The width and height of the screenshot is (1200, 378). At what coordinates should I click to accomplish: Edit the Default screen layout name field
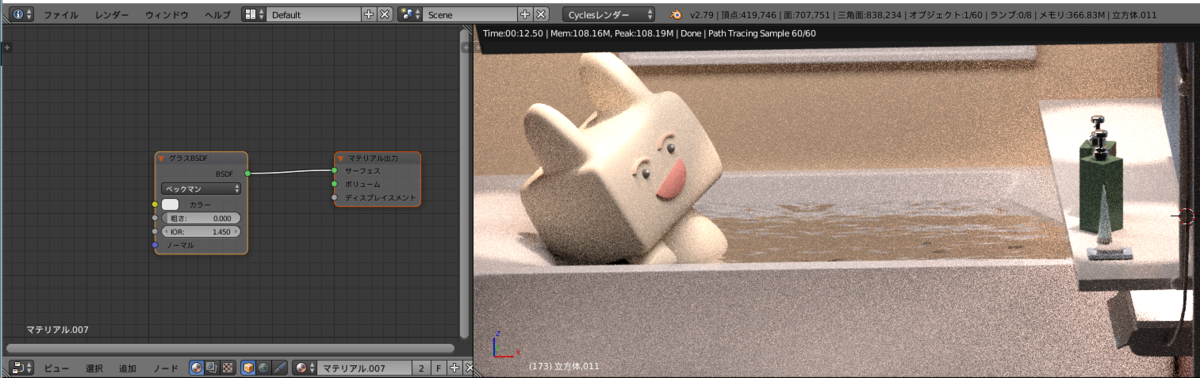[313, 15]
